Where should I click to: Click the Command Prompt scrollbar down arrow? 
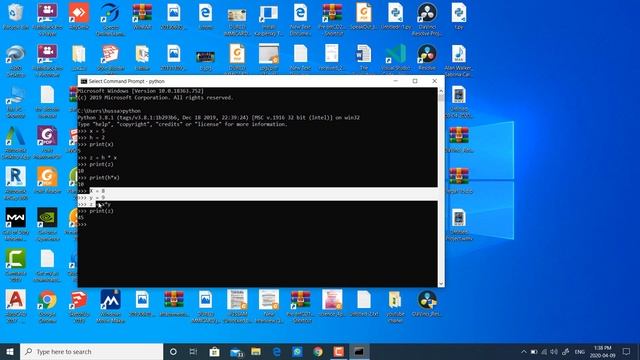[441, 283]
